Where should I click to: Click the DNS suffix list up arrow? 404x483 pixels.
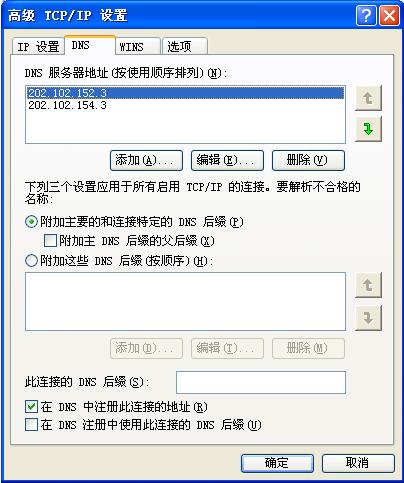click(368, 285)
